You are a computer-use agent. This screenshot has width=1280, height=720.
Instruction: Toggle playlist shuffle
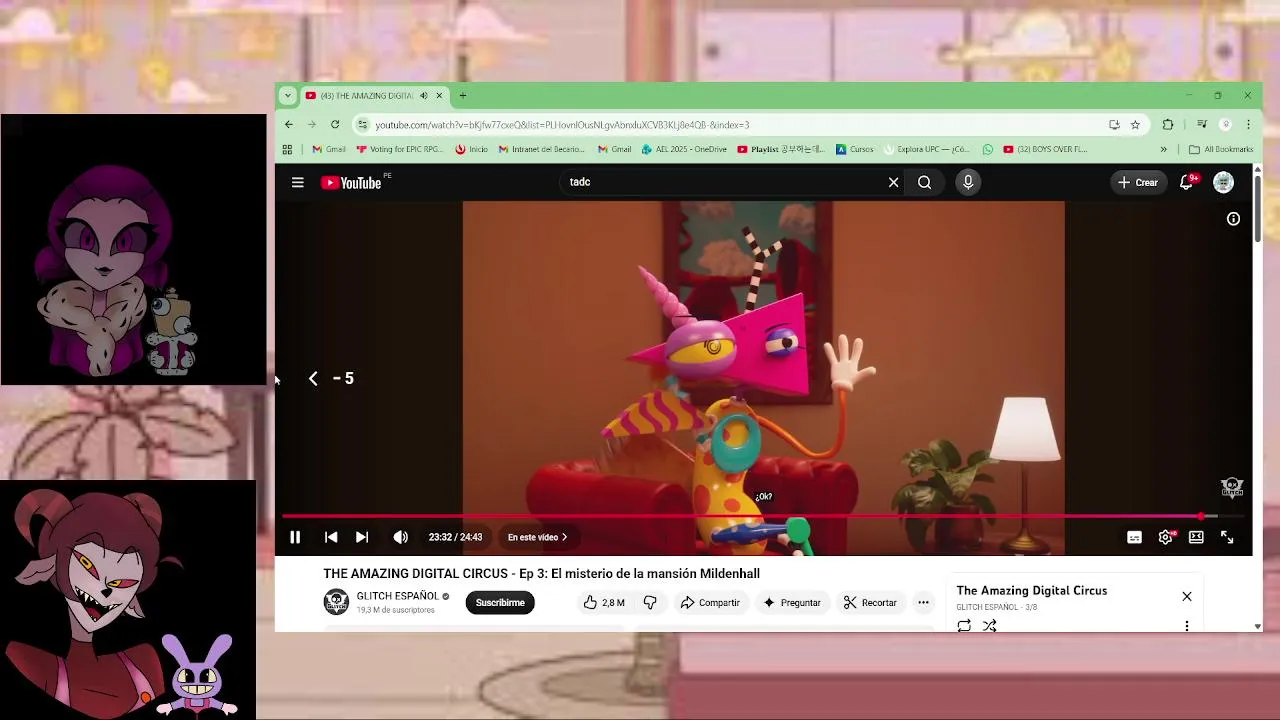point(989,626)
